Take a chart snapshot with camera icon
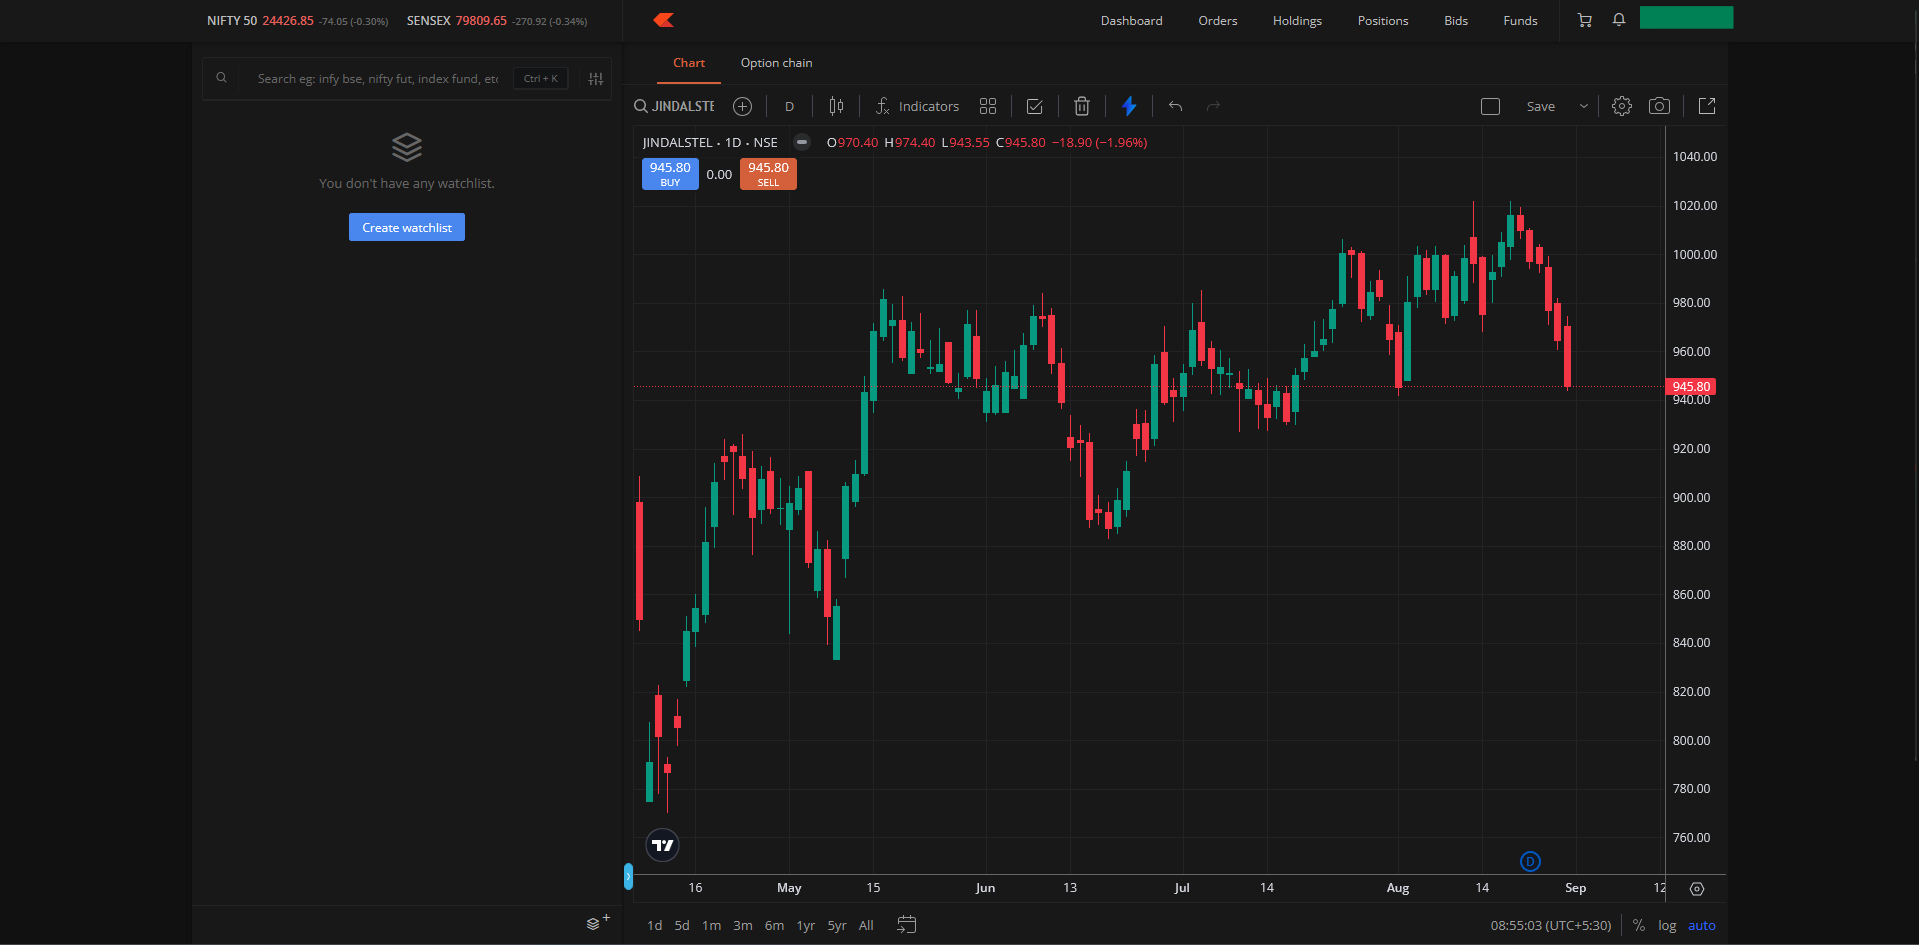The width and height of the screenshot is (1919, 945). 1659,106
